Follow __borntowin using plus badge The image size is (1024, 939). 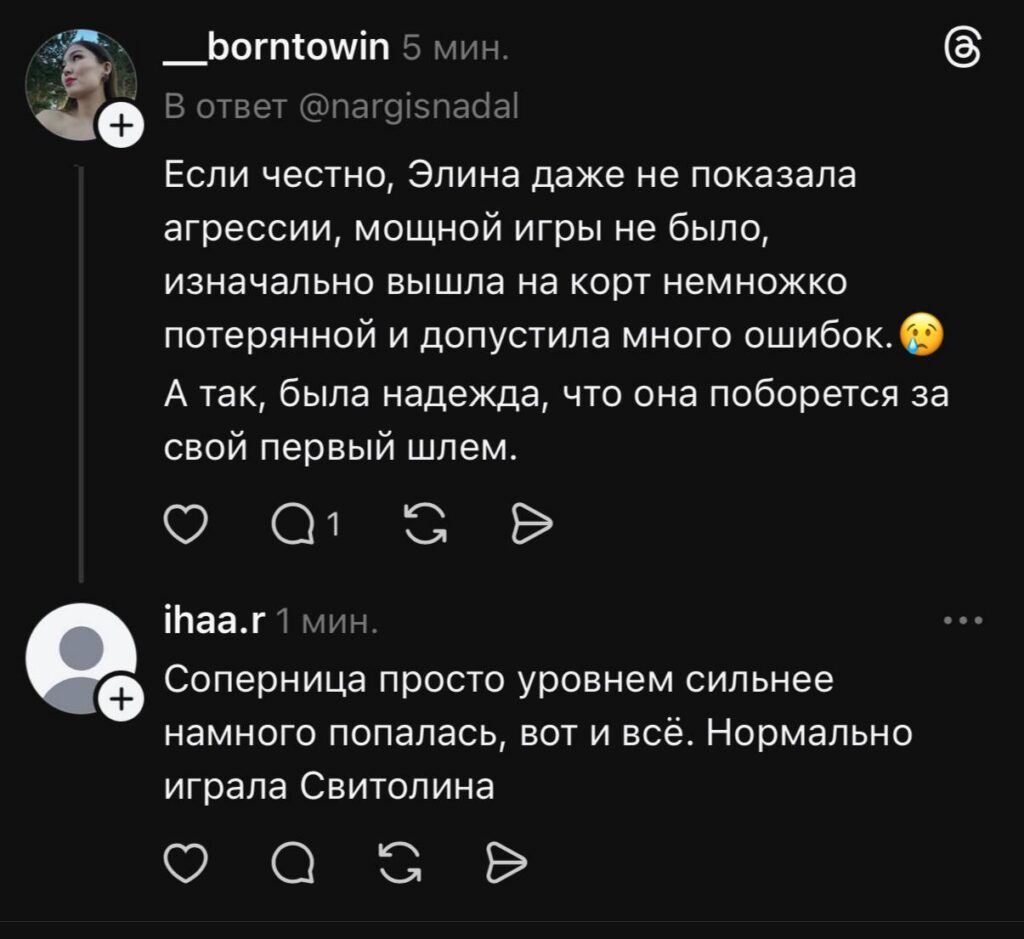118,127
